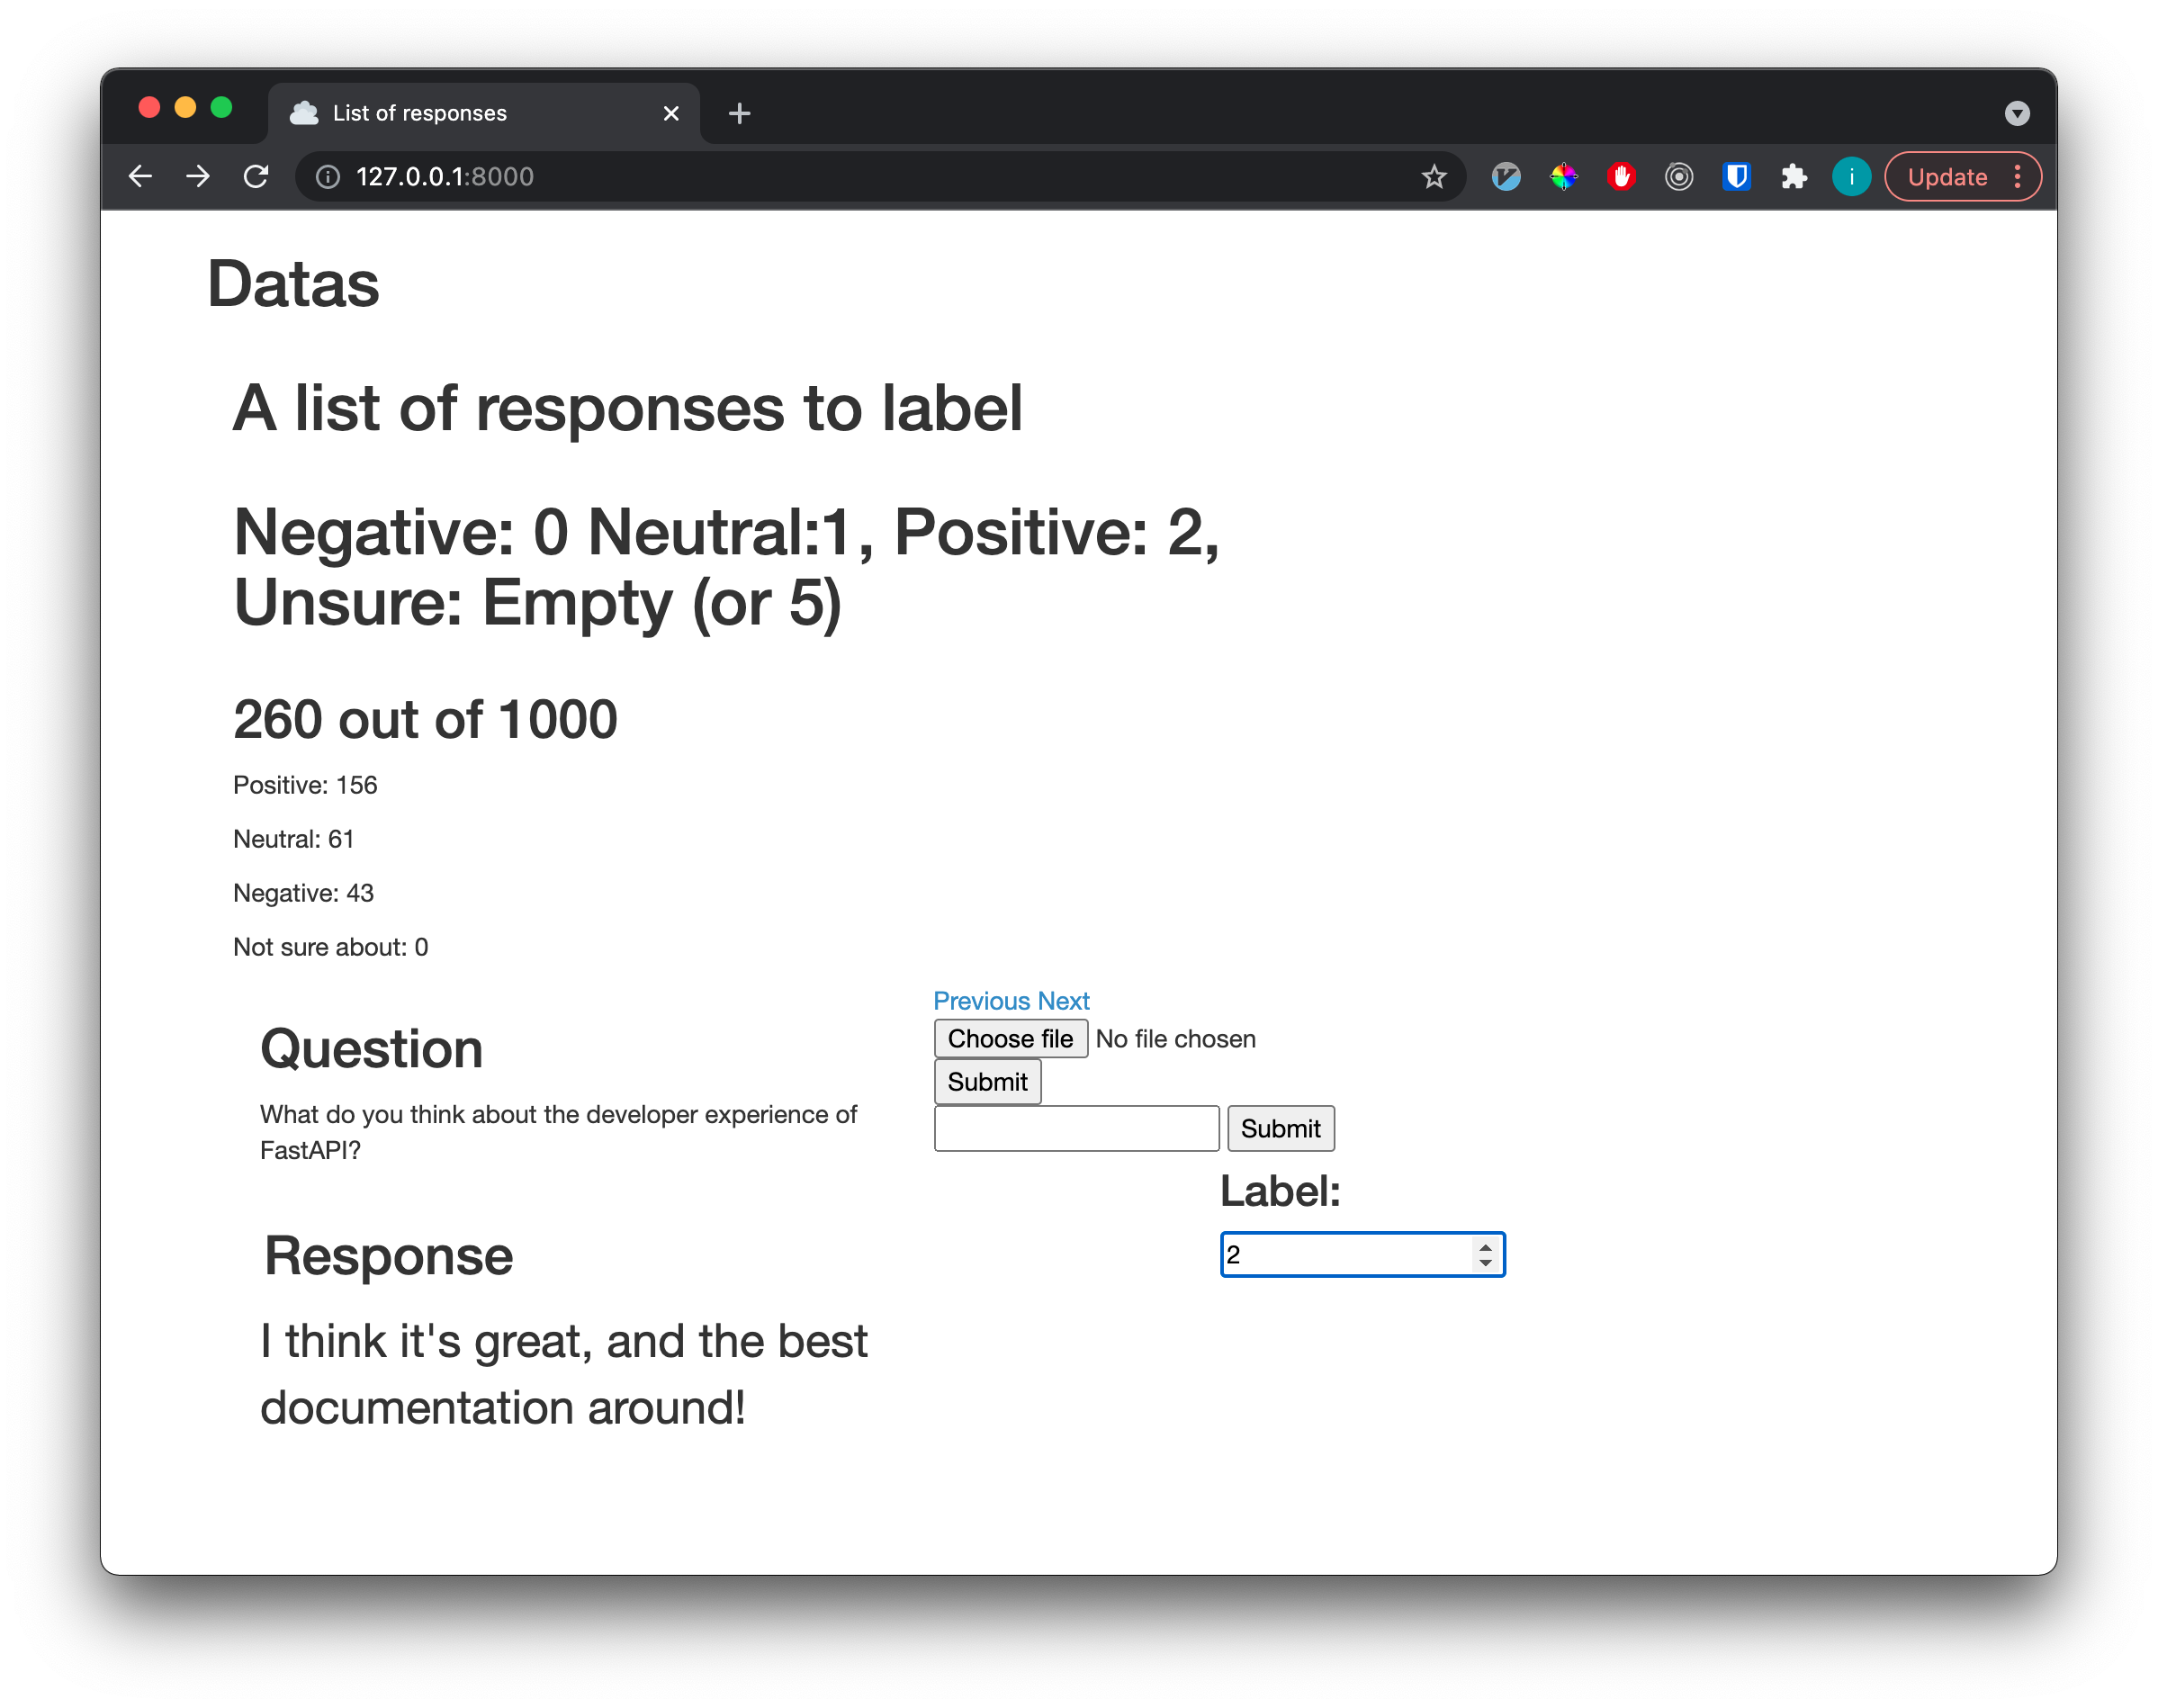This screenshot has height=1708, width=2158.
Task: Click the red hand blocker extension
Action: 1621,177
